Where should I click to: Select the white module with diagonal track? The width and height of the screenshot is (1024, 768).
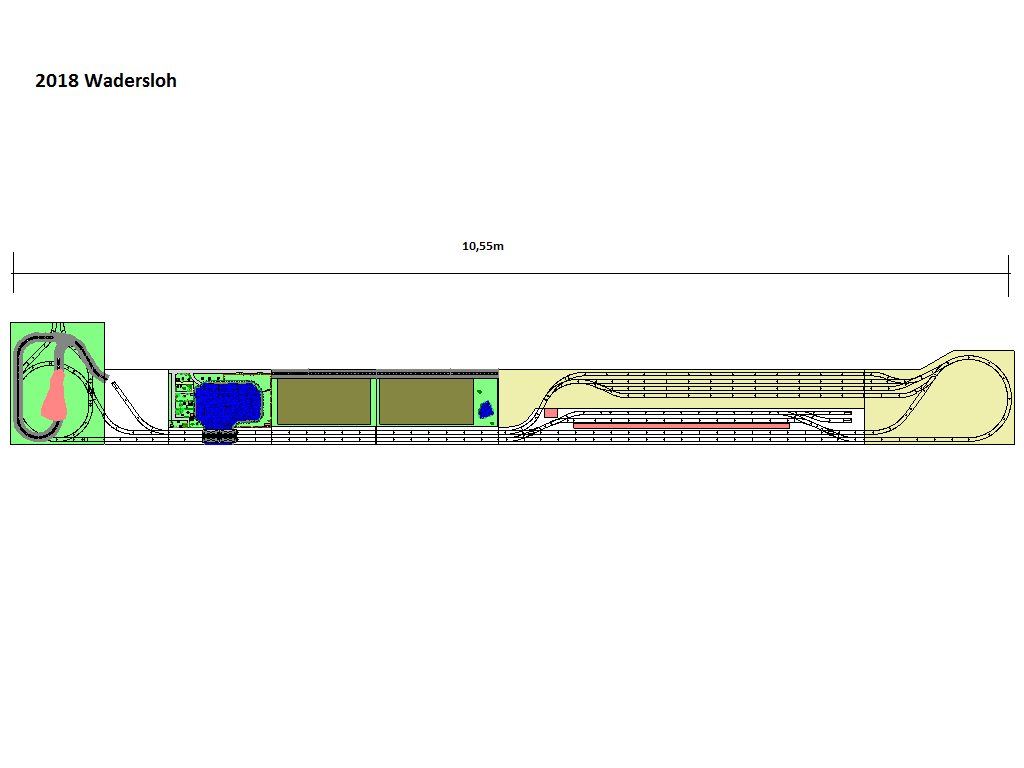click(136, 405)
